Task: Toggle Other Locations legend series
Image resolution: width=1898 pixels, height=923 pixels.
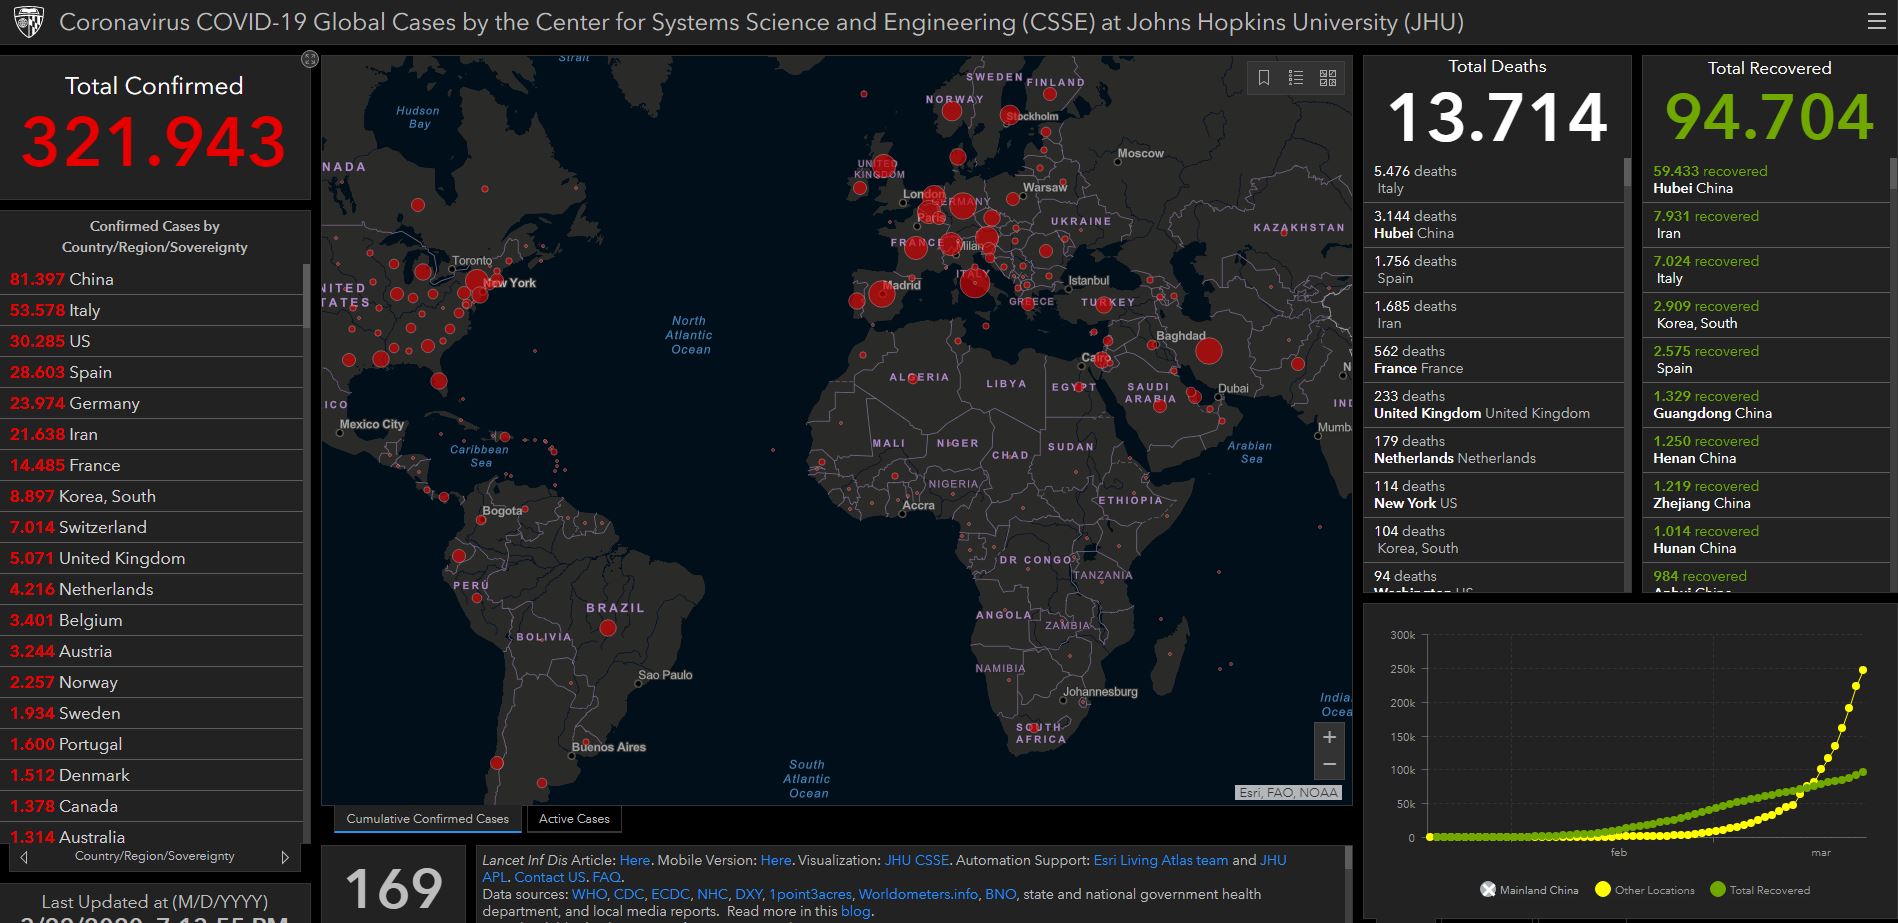Action: (x=1645, y=890)
